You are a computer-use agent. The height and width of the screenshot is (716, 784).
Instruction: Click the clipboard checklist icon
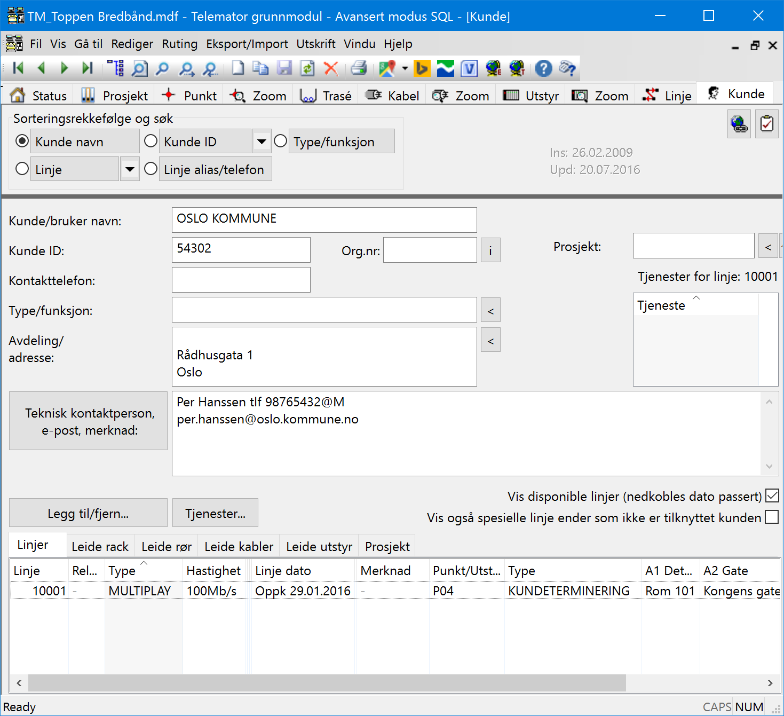tap(766, 124)
